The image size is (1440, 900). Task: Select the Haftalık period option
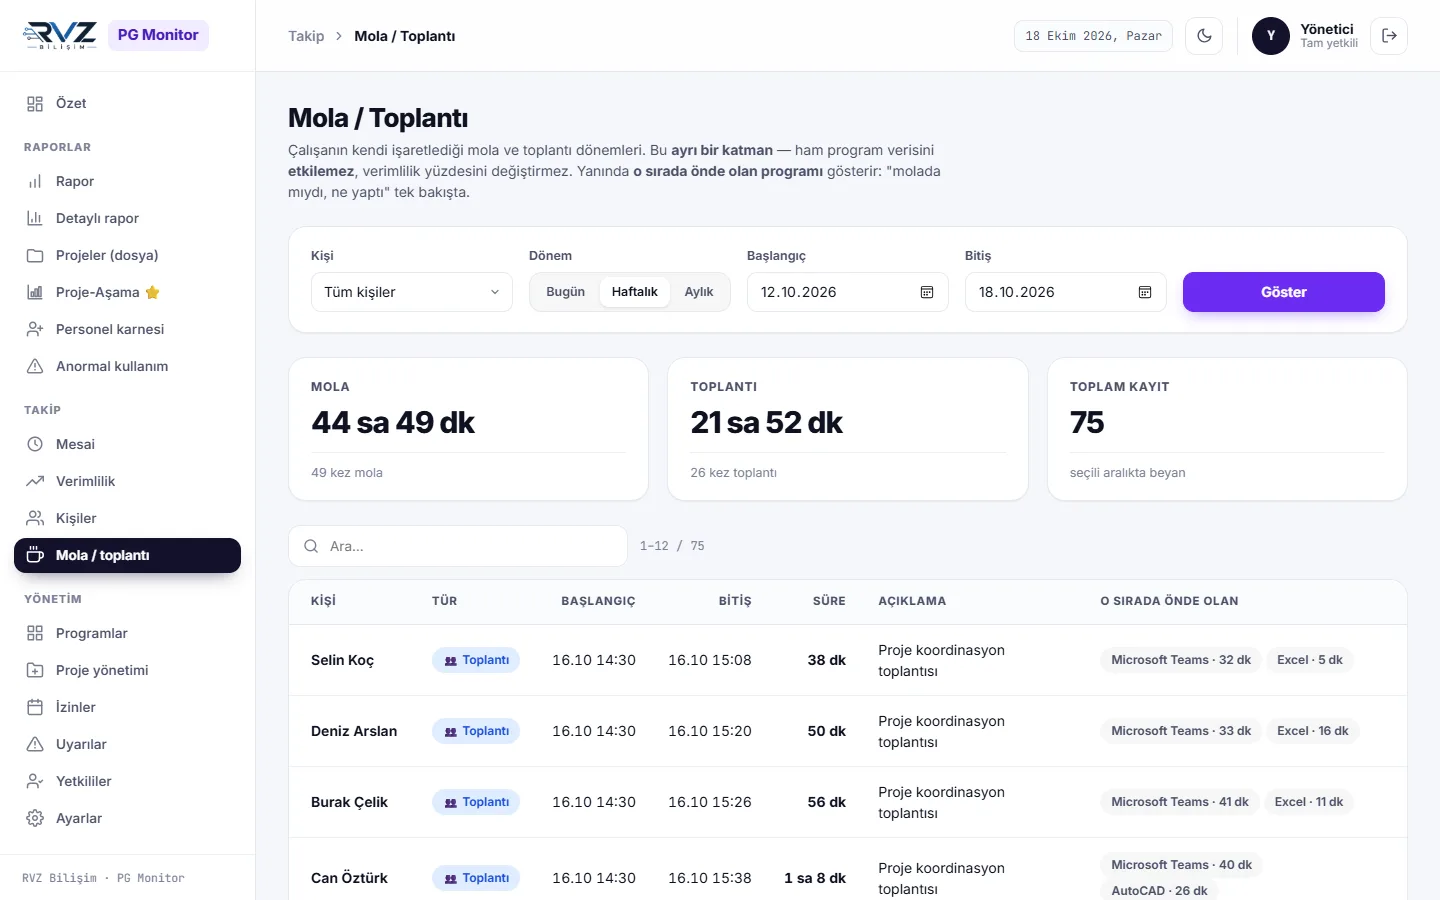635,292
